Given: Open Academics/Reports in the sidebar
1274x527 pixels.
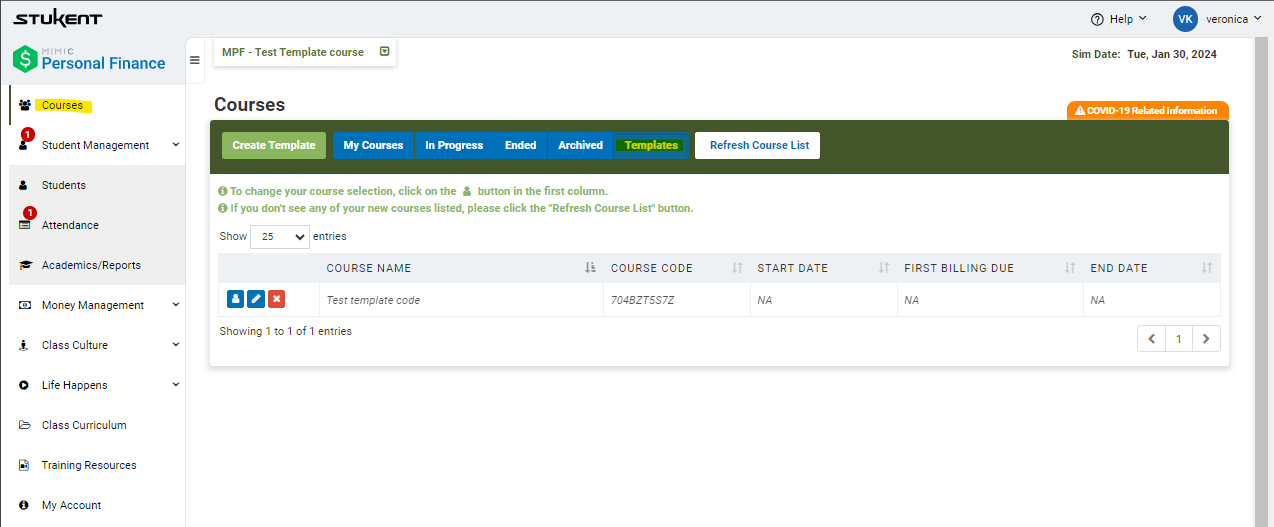Looking at the screenshot, I should (93, 265).
